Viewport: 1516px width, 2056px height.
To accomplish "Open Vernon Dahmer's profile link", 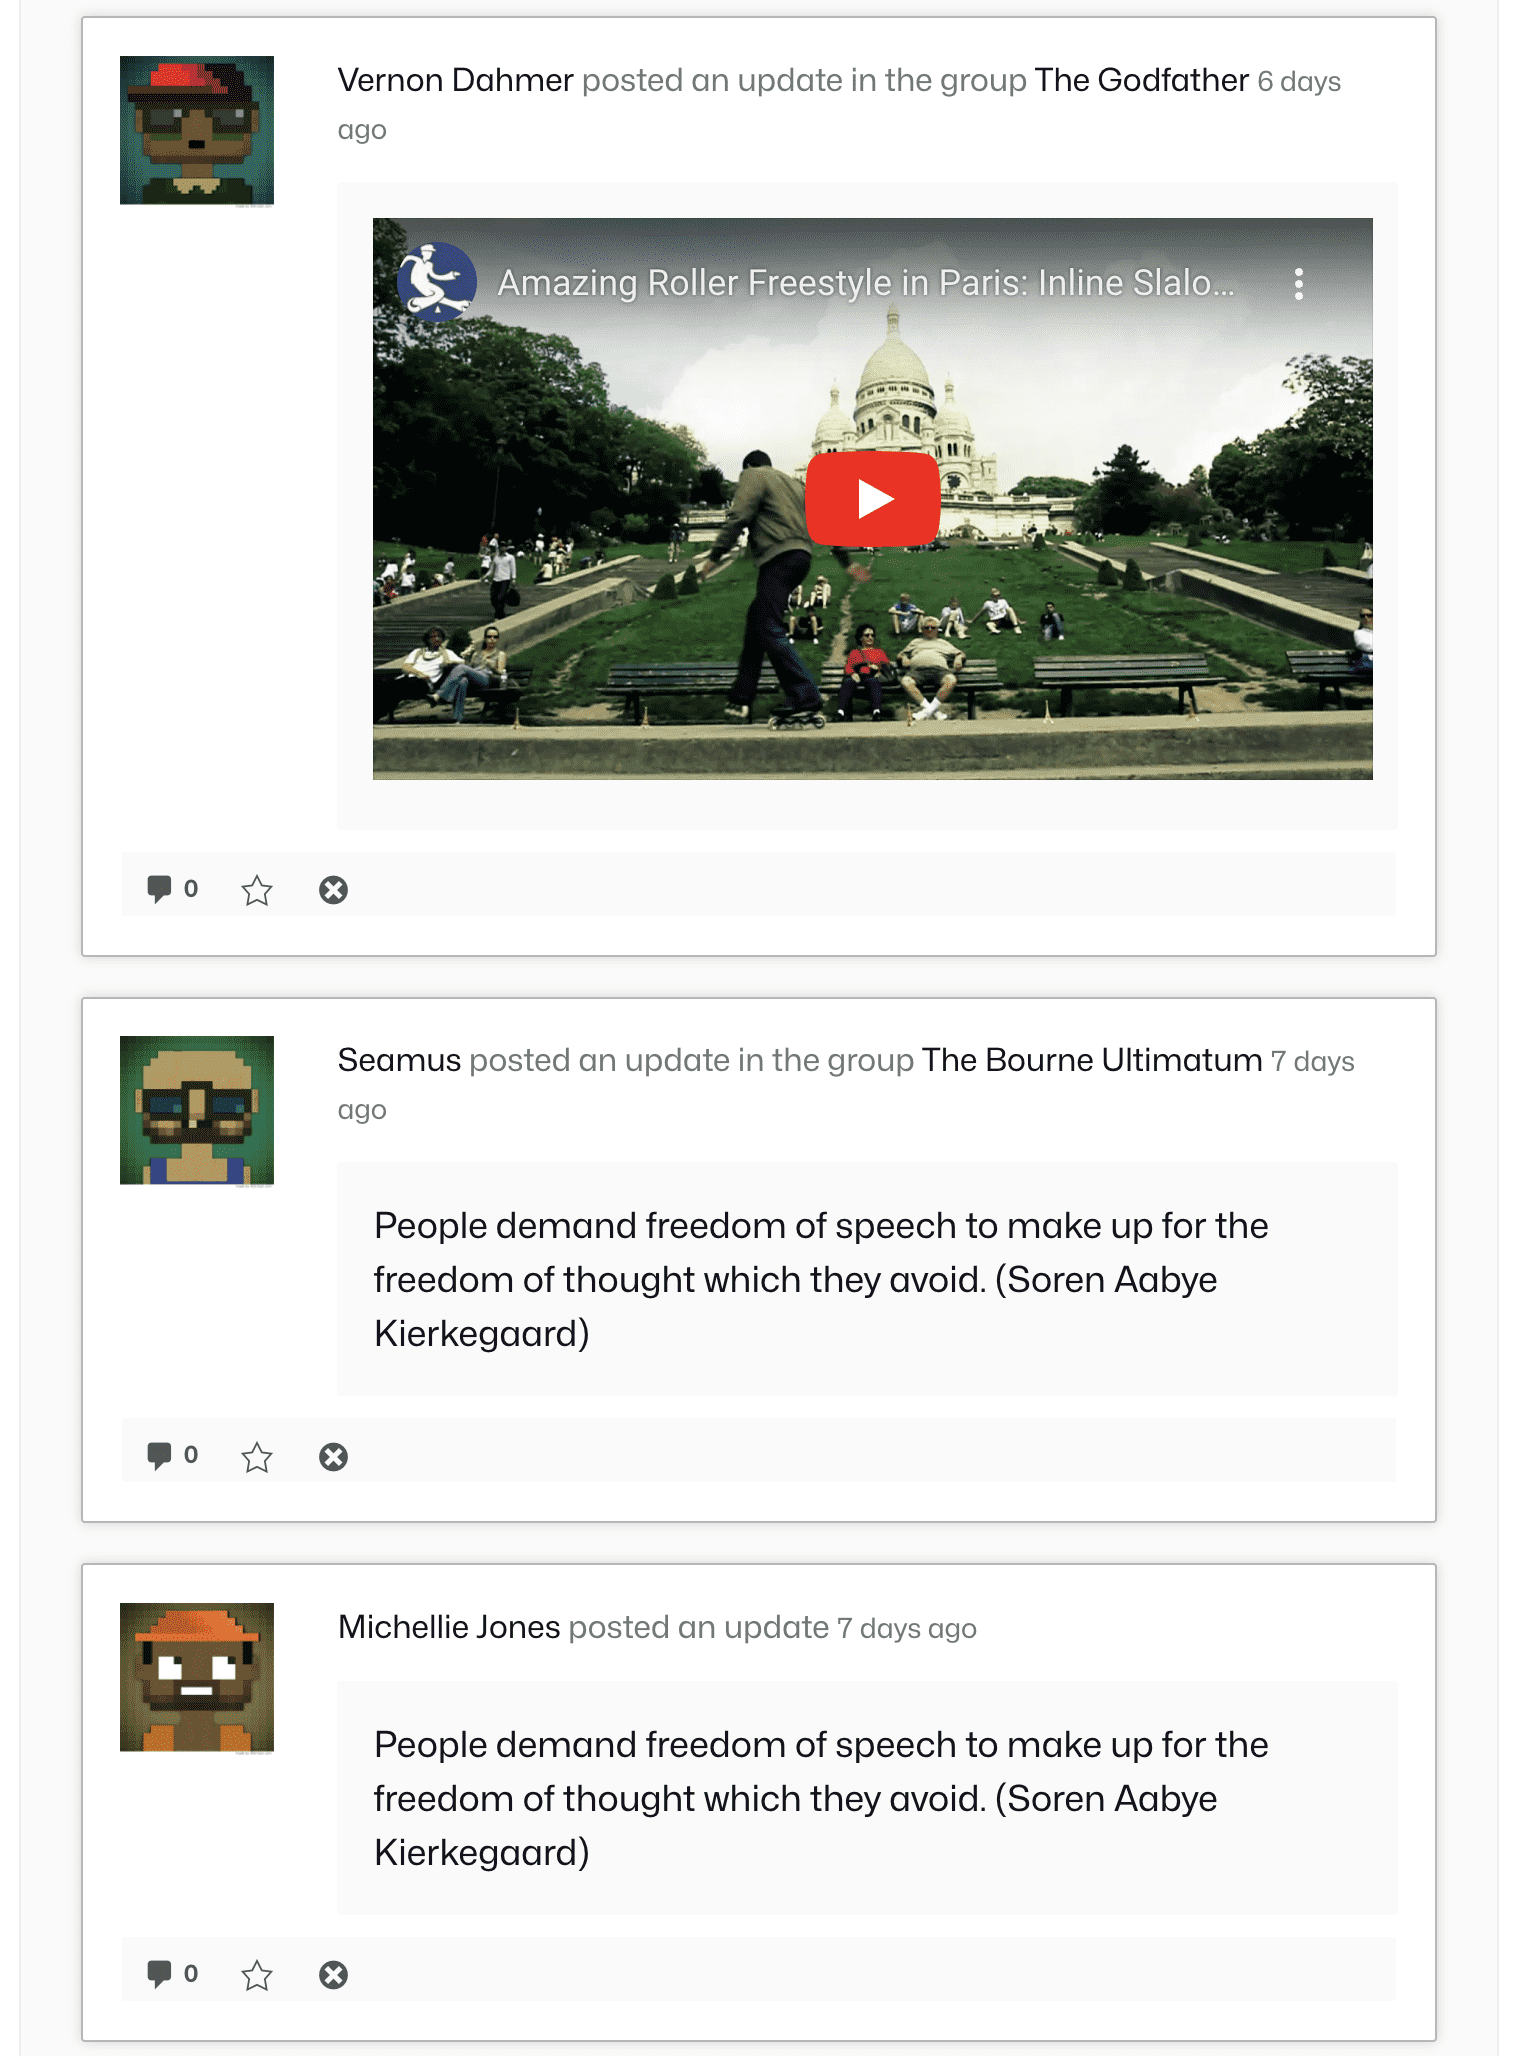I will tap(455, 80).
